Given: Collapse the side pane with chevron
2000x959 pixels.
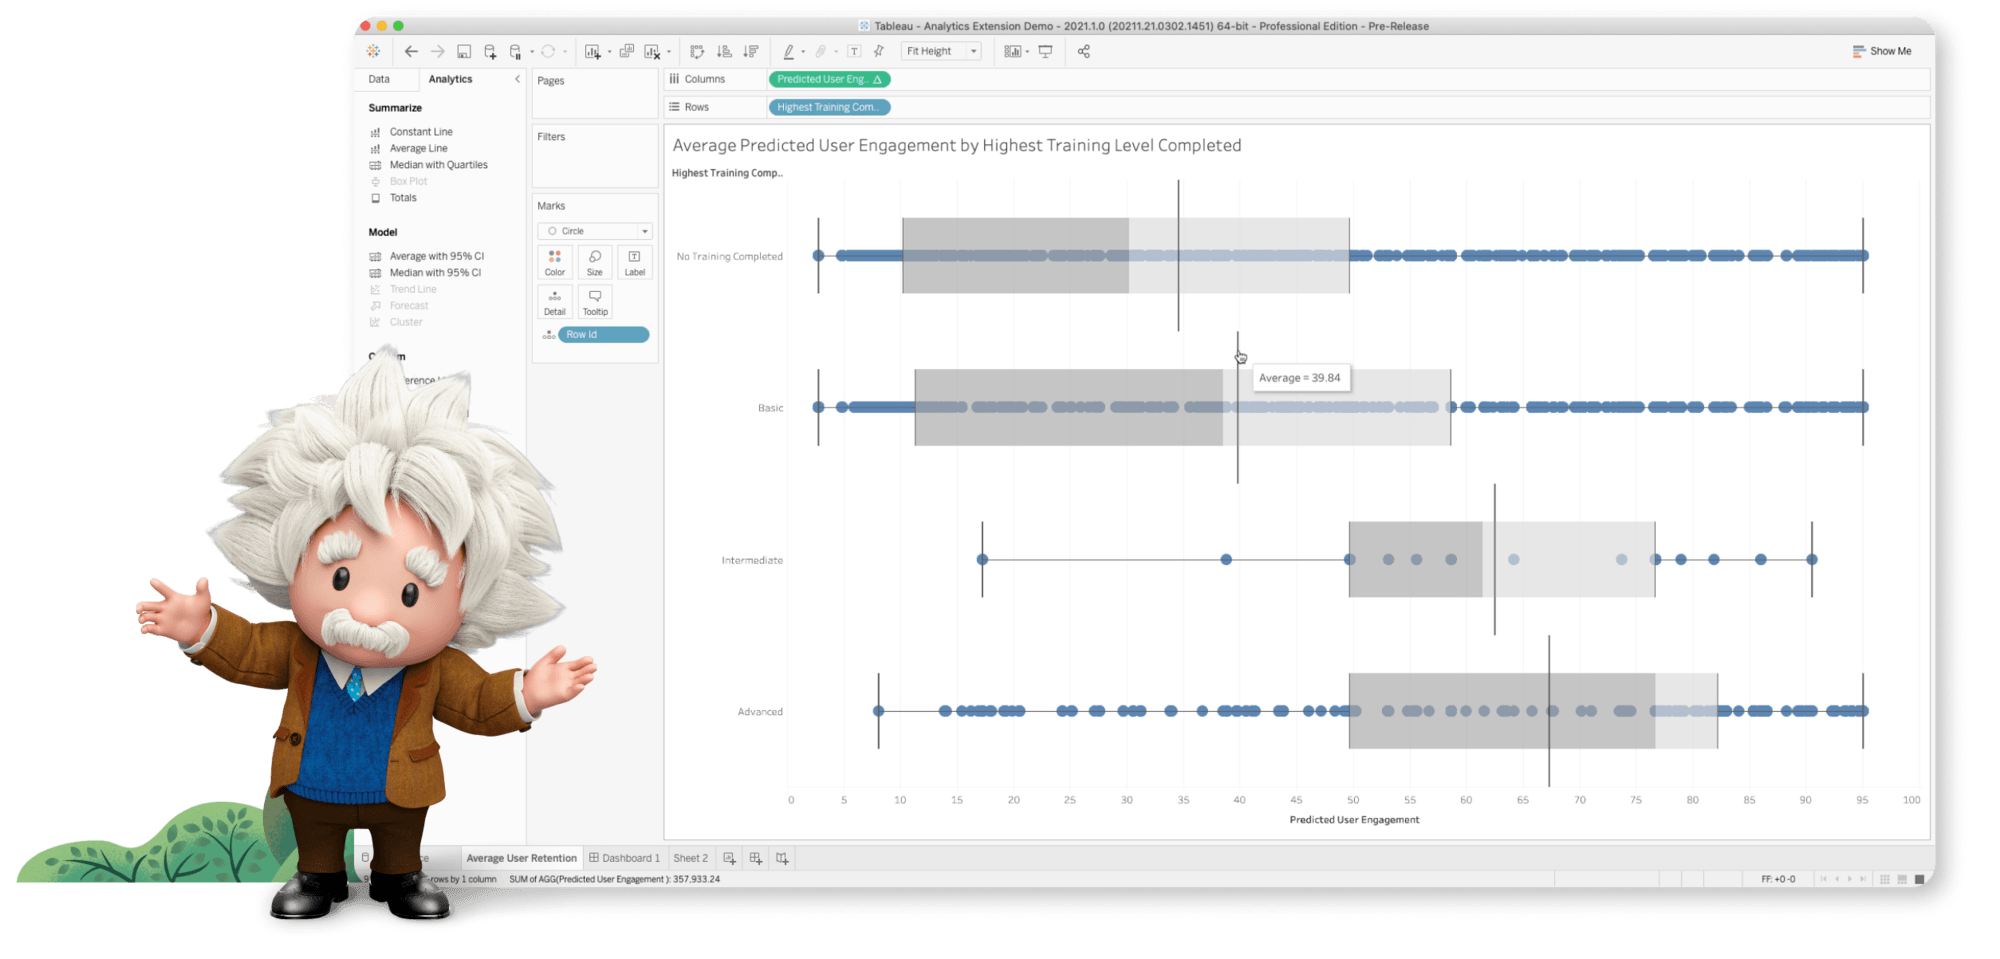Looking at the screenshot, I should pos(517,79).
